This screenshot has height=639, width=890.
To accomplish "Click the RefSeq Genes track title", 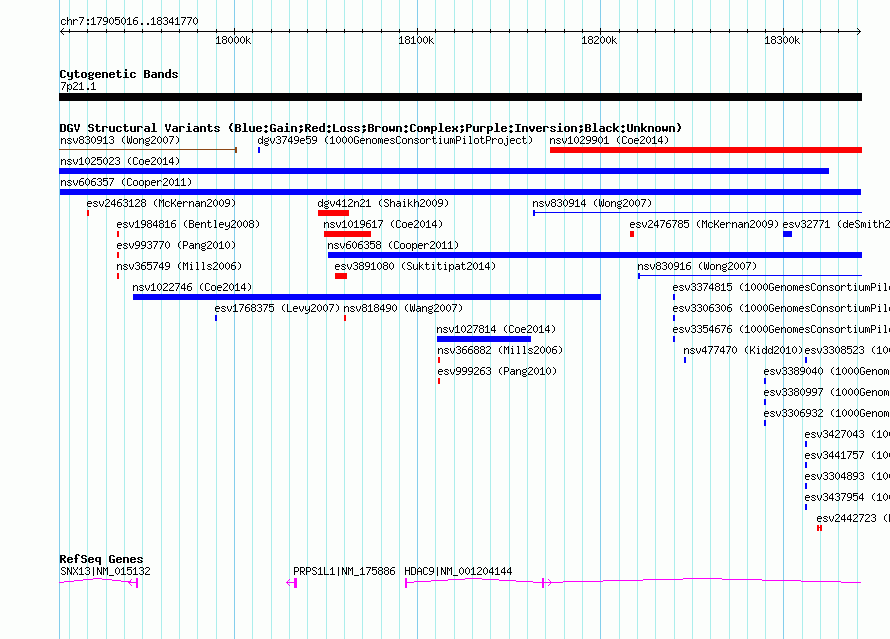I will pos(101,560).
